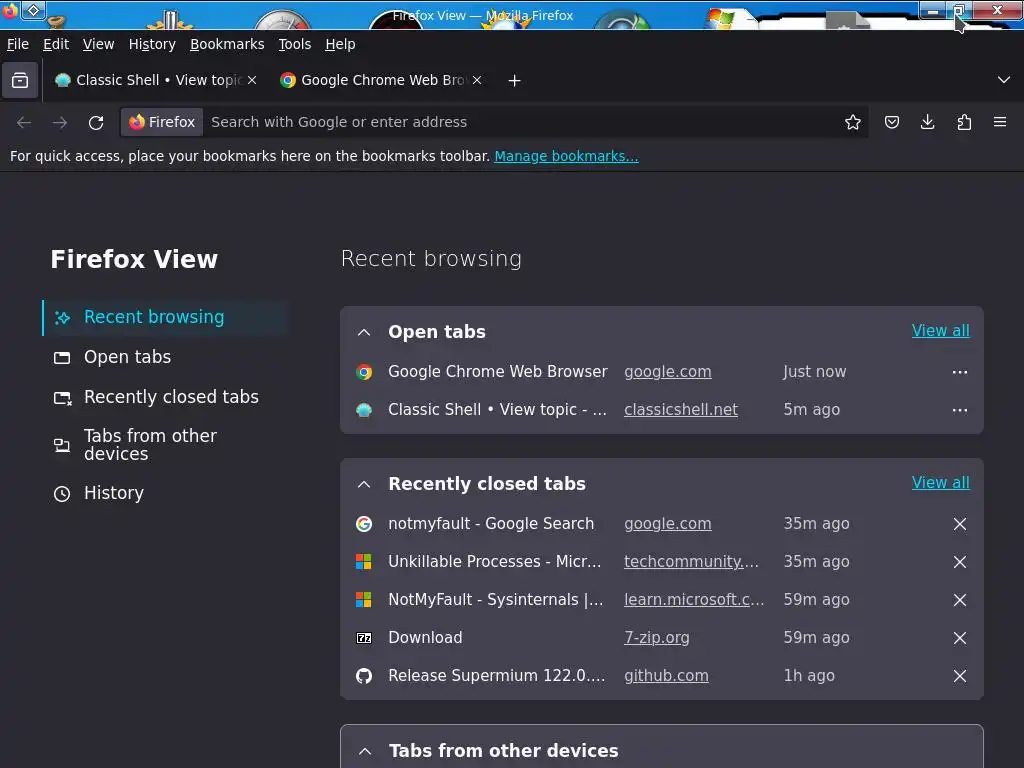Image resolution: width=1024 pixels, height=768 pixels.
Task: Go back with the back arrow
Action: pyautogui.click(x=24, y=122)
